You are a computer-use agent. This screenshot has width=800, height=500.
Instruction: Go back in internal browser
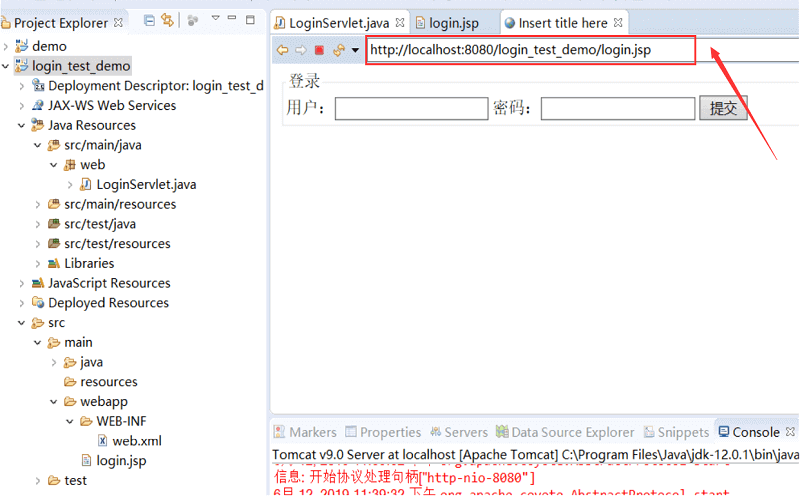[x=282, y=50]
